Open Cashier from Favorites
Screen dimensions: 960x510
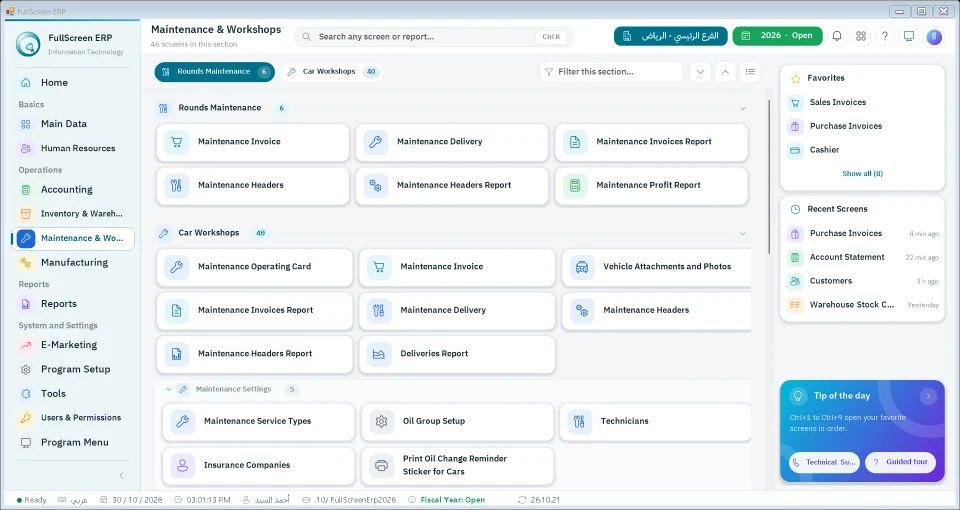[x=862, y=150]
